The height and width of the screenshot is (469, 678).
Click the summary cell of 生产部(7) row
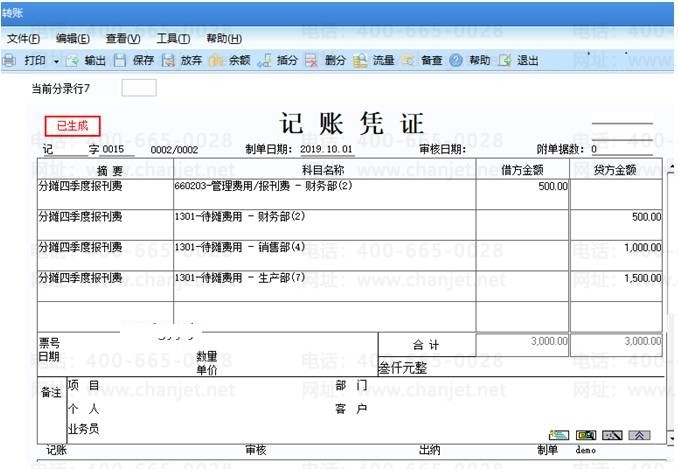click(x=105, y=286)
